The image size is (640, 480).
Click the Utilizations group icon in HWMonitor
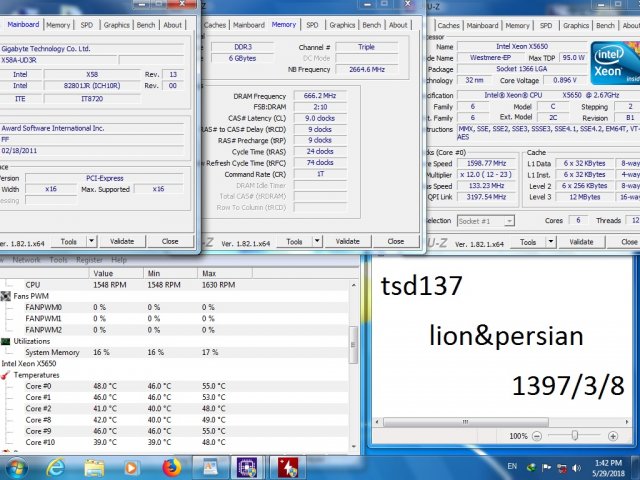(6, 341)
